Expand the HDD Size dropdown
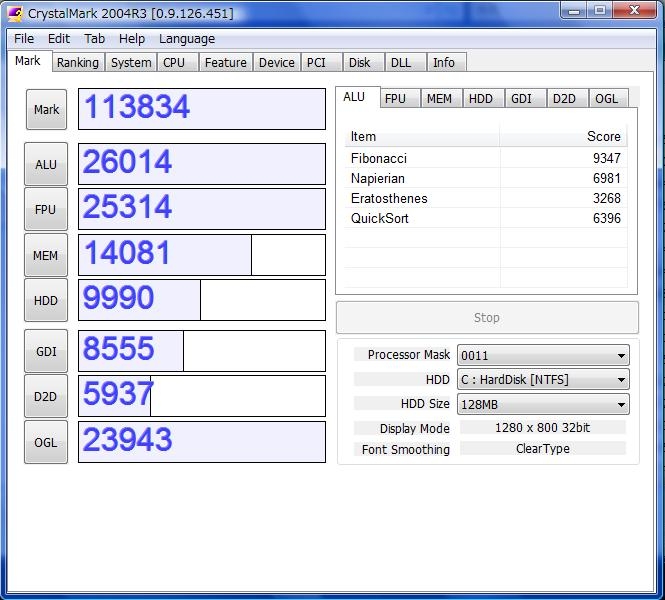The image size is (665, 600). (x=543, y=404)
